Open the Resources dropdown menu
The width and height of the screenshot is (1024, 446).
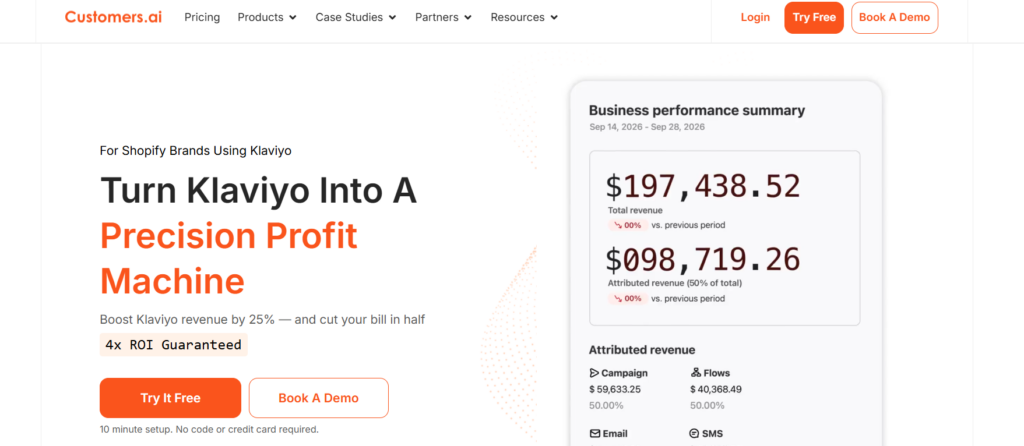pos(524,17)
